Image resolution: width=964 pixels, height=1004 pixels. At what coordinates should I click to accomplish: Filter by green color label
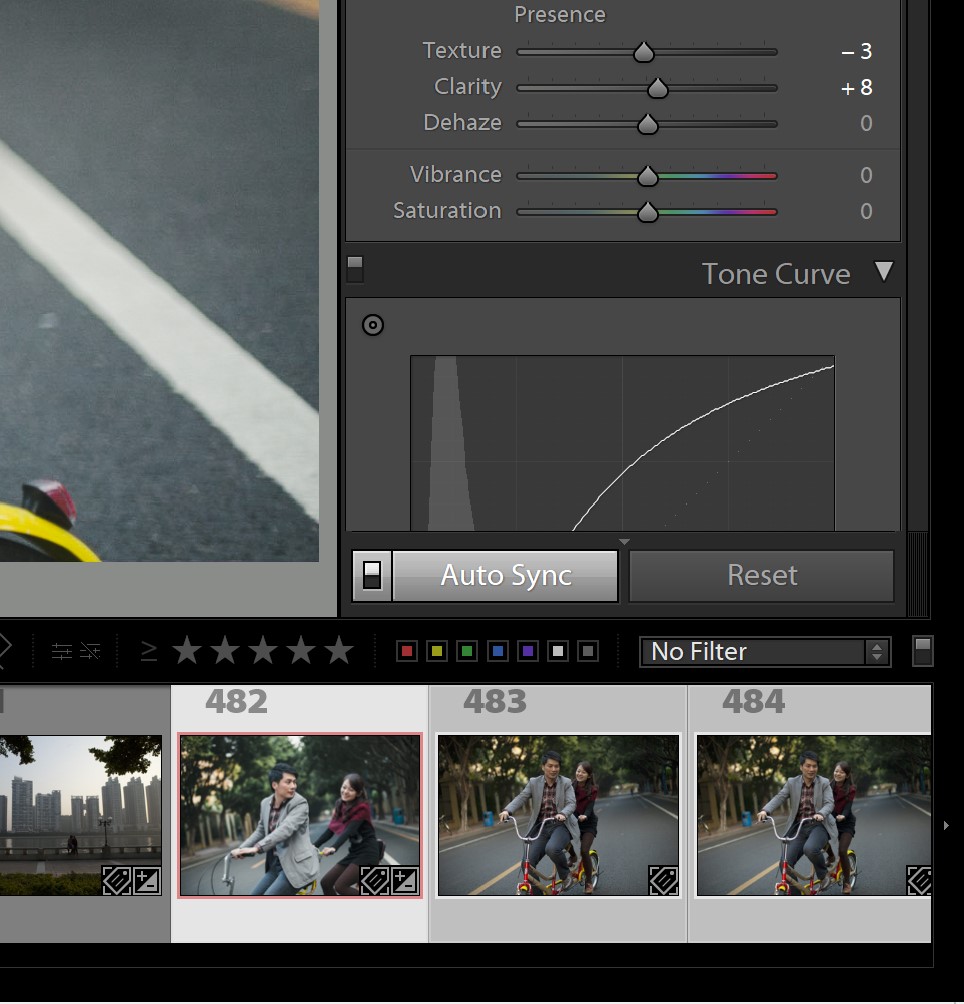point(467,652)
